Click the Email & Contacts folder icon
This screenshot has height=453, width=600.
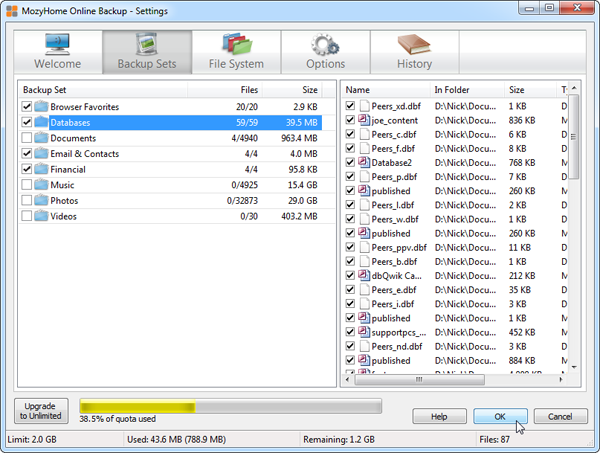click(x=41, y=153)
